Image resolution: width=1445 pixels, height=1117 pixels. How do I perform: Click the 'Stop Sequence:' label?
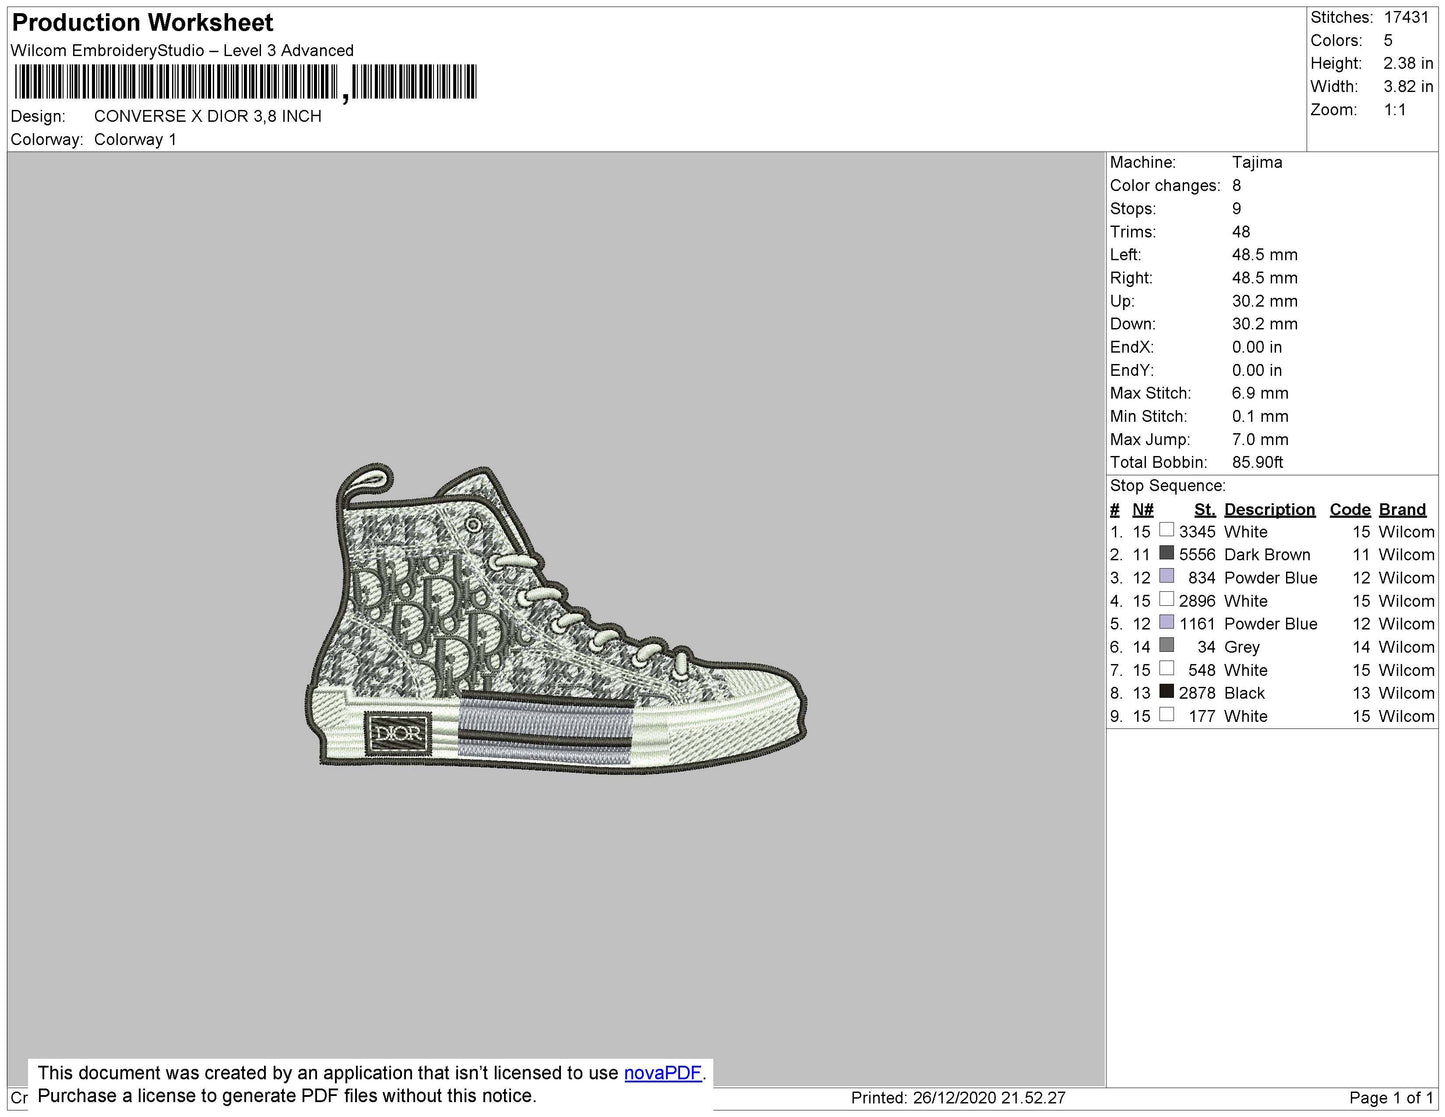click(x=1168, y=486)
